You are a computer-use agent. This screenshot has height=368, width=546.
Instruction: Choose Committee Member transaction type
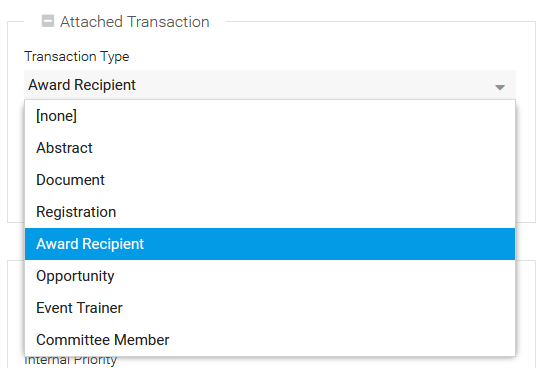(270, 340)
